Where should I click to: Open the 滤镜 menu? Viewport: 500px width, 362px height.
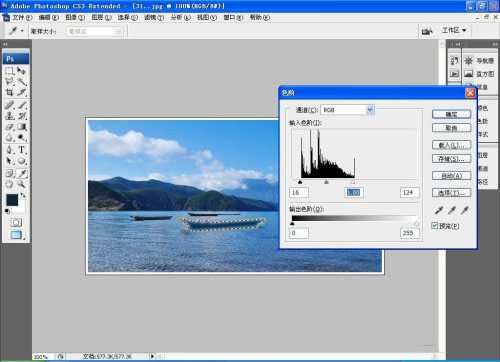click(154, 17)
